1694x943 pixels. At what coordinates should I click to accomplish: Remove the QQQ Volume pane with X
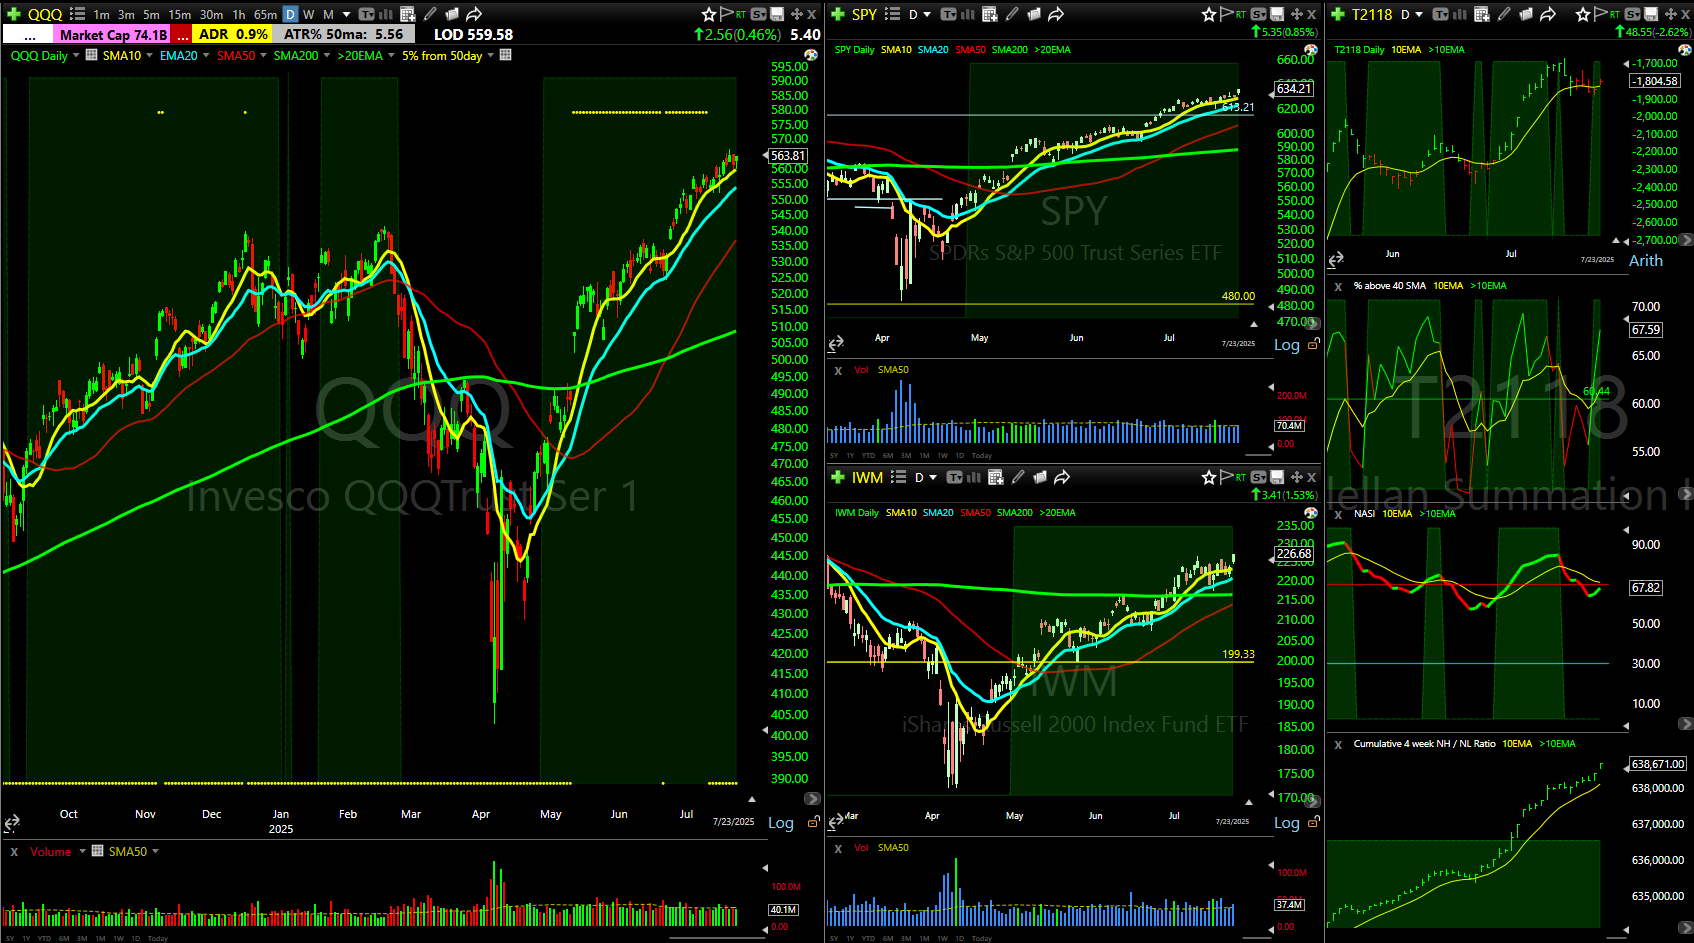14,852
